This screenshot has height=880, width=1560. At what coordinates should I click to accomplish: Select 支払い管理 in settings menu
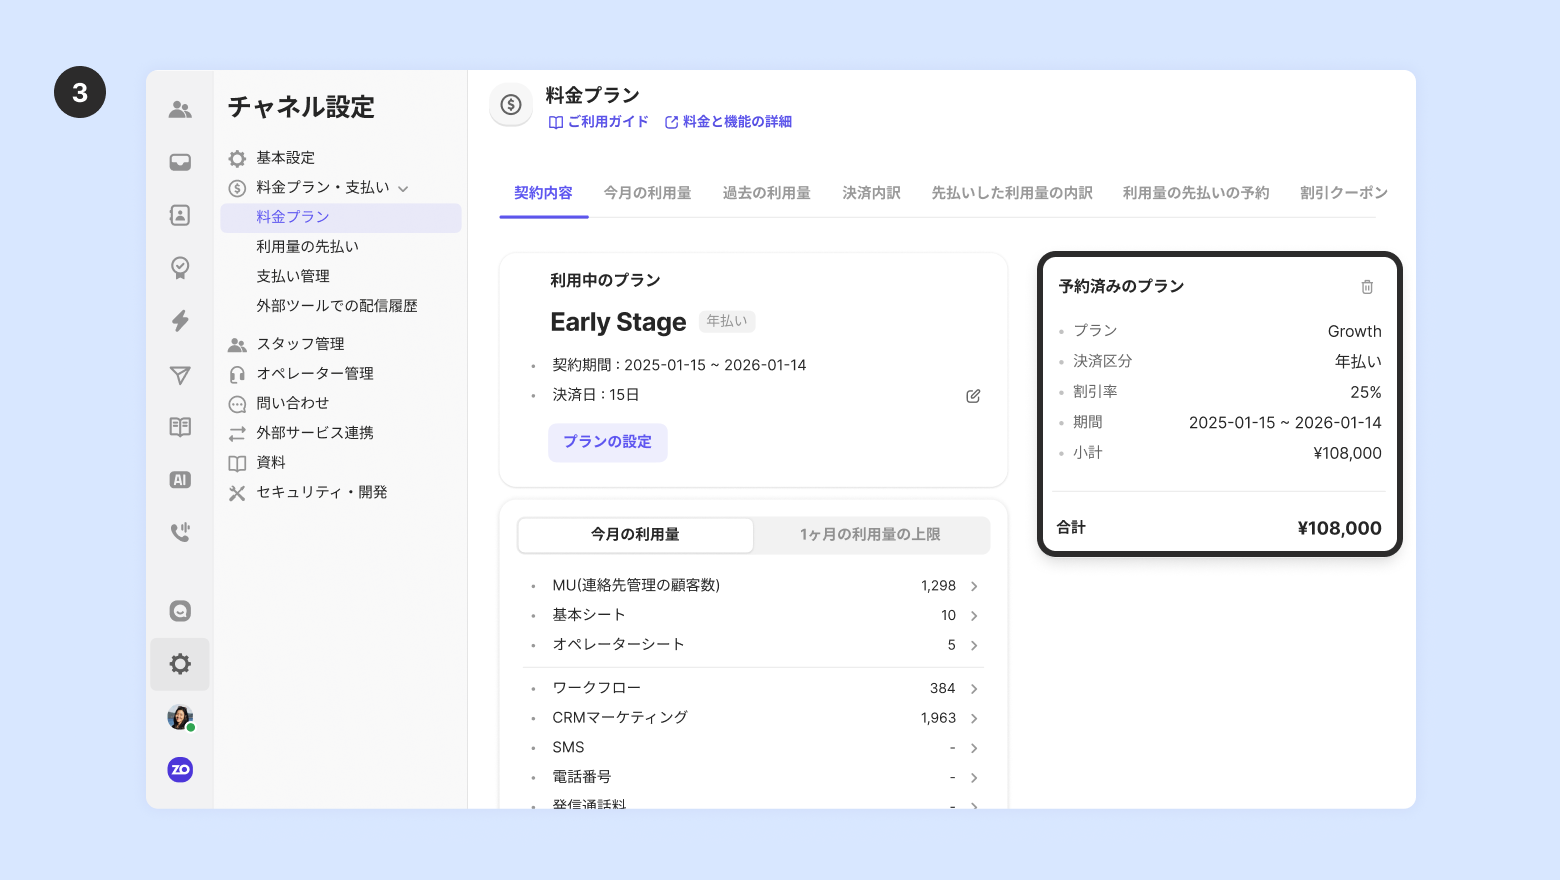pos(293,276)
